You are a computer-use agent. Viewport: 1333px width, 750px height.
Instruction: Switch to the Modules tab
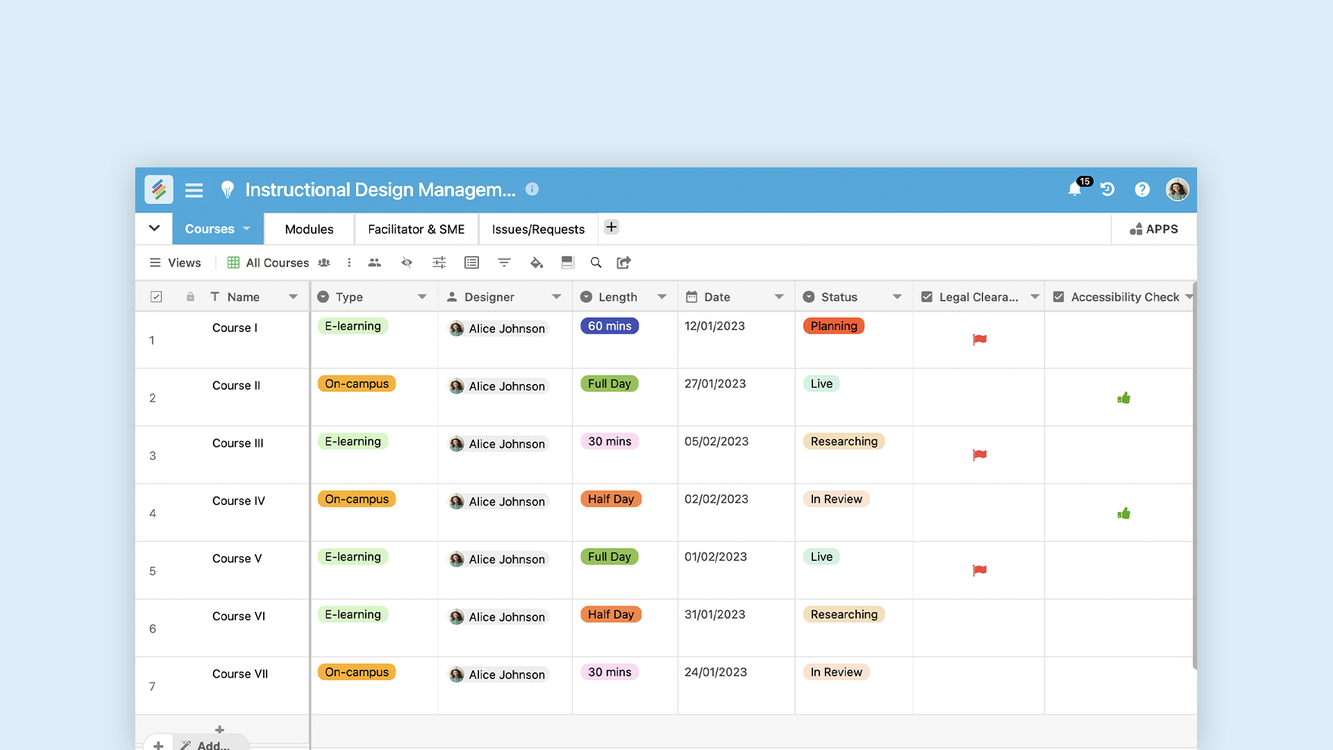[309, 229]
